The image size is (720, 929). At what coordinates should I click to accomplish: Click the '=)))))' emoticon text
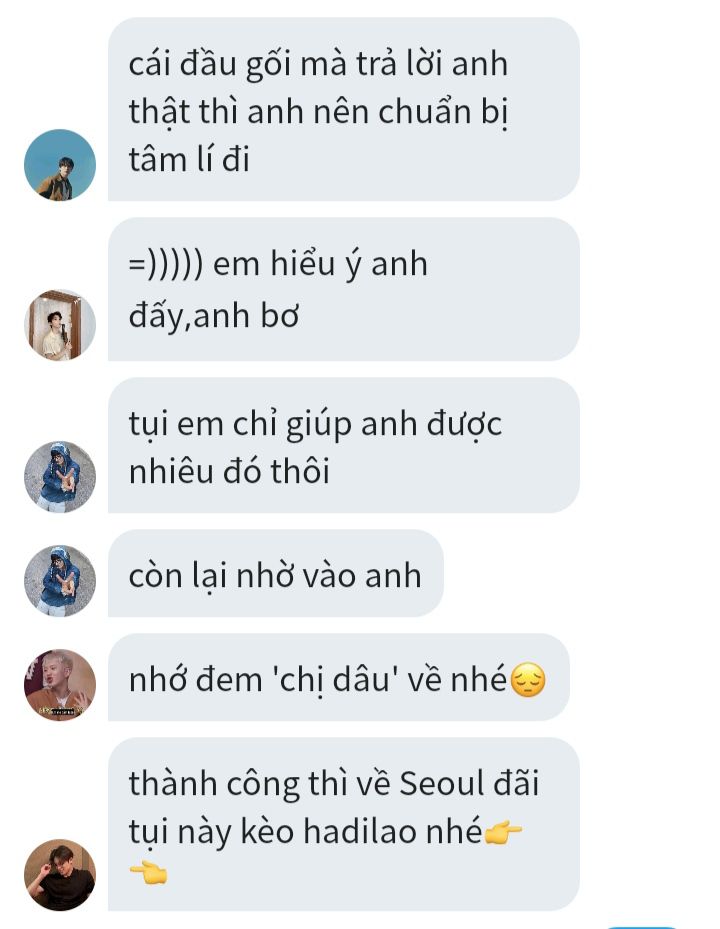tap(166, 264)
